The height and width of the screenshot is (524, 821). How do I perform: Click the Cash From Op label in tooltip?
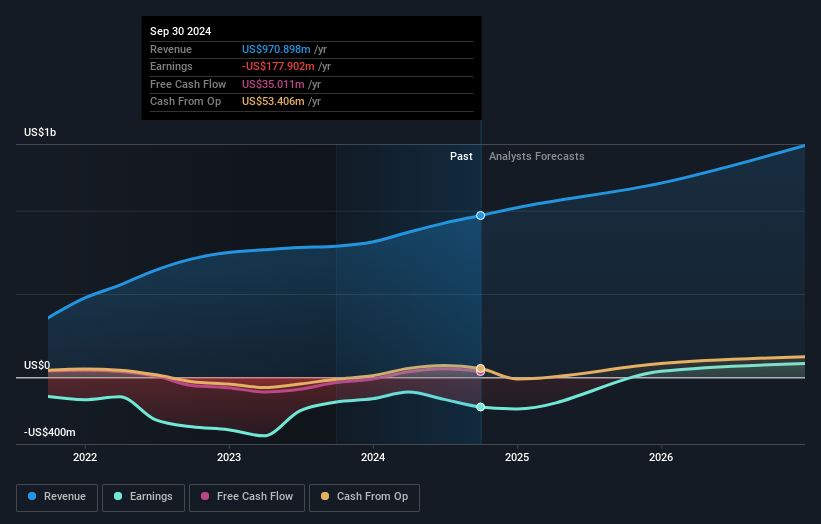[x=185, y=102]
